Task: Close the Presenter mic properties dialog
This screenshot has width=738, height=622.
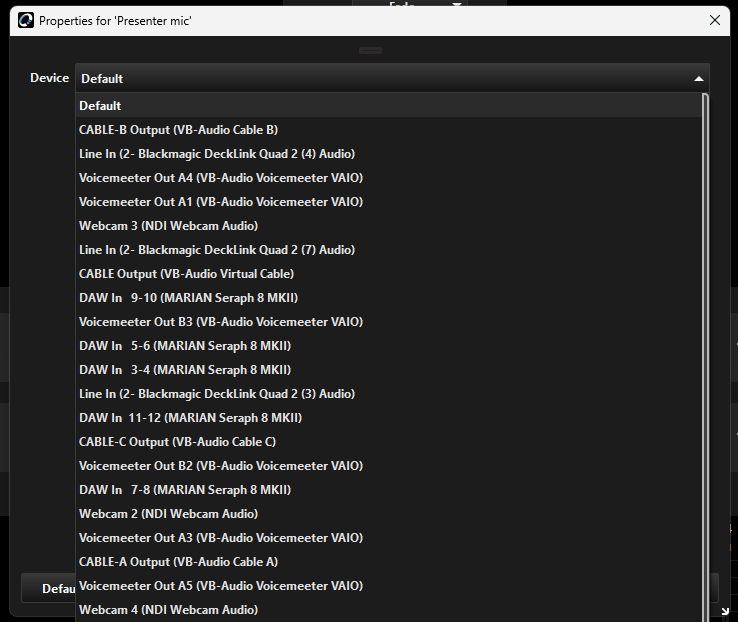Action: 714,20
